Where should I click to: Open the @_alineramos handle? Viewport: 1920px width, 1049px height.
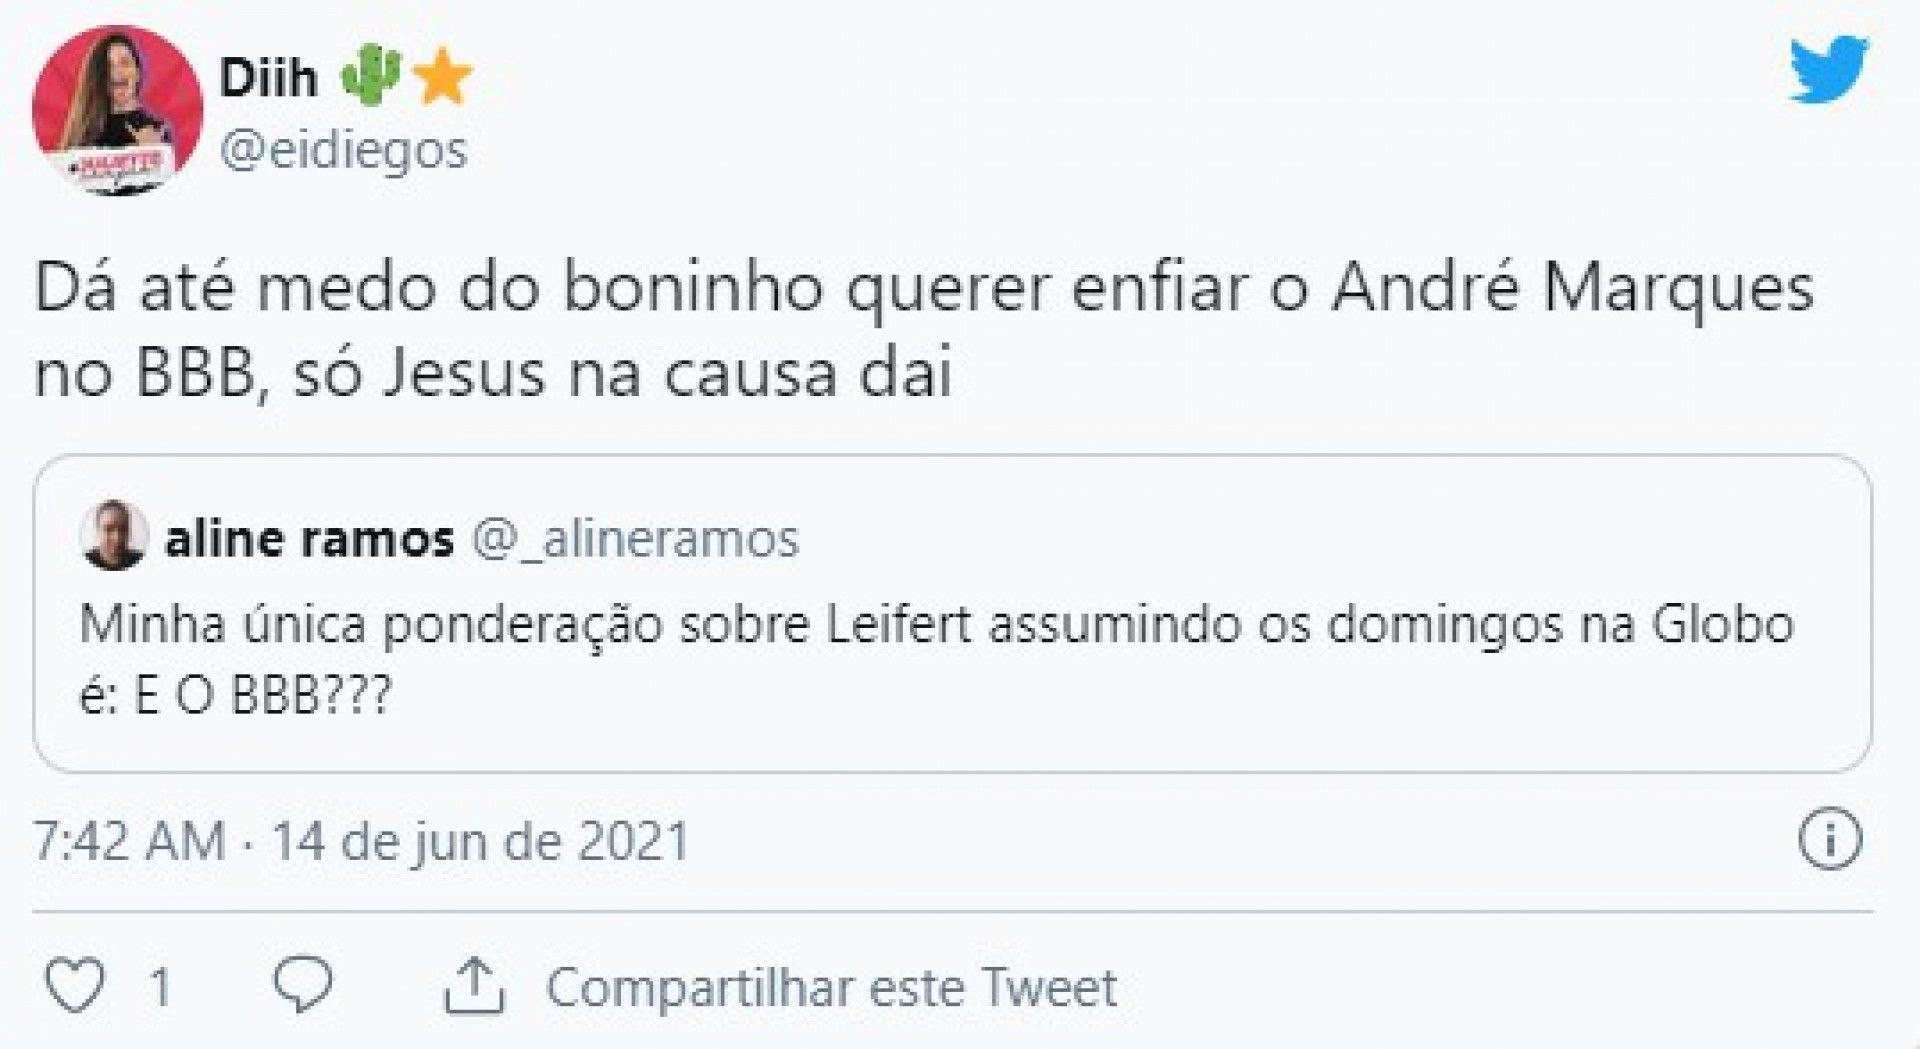point(635,539)
